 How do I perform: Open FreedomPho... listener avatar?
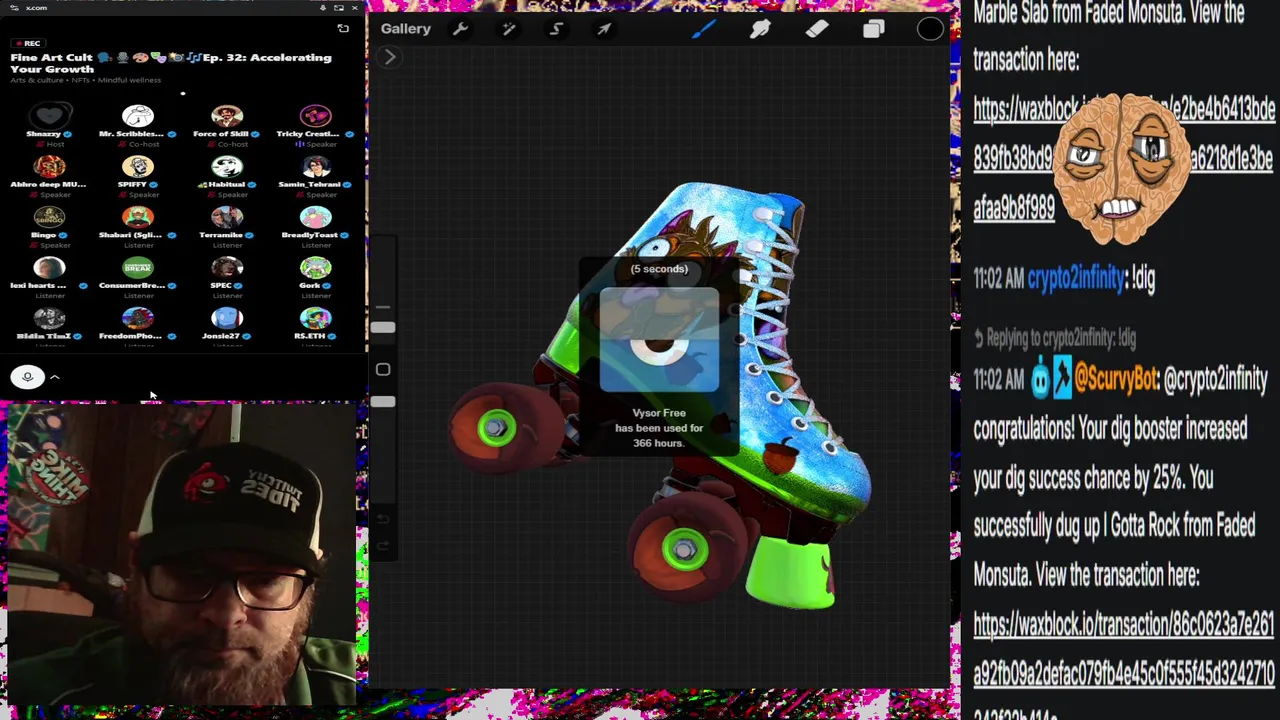click(x=138, y=318)
